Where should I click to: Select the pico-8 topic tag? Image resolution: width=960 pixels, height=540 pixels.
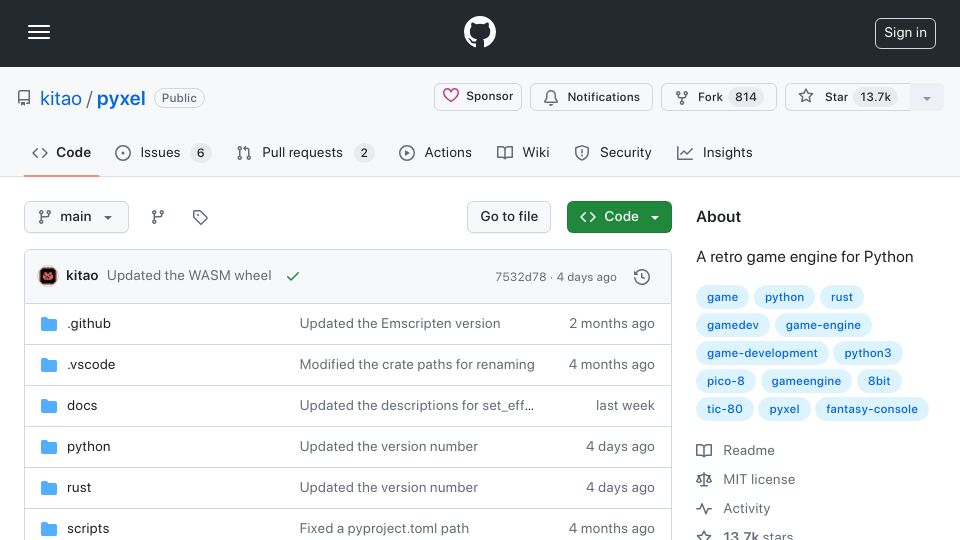tap(726, 381)
